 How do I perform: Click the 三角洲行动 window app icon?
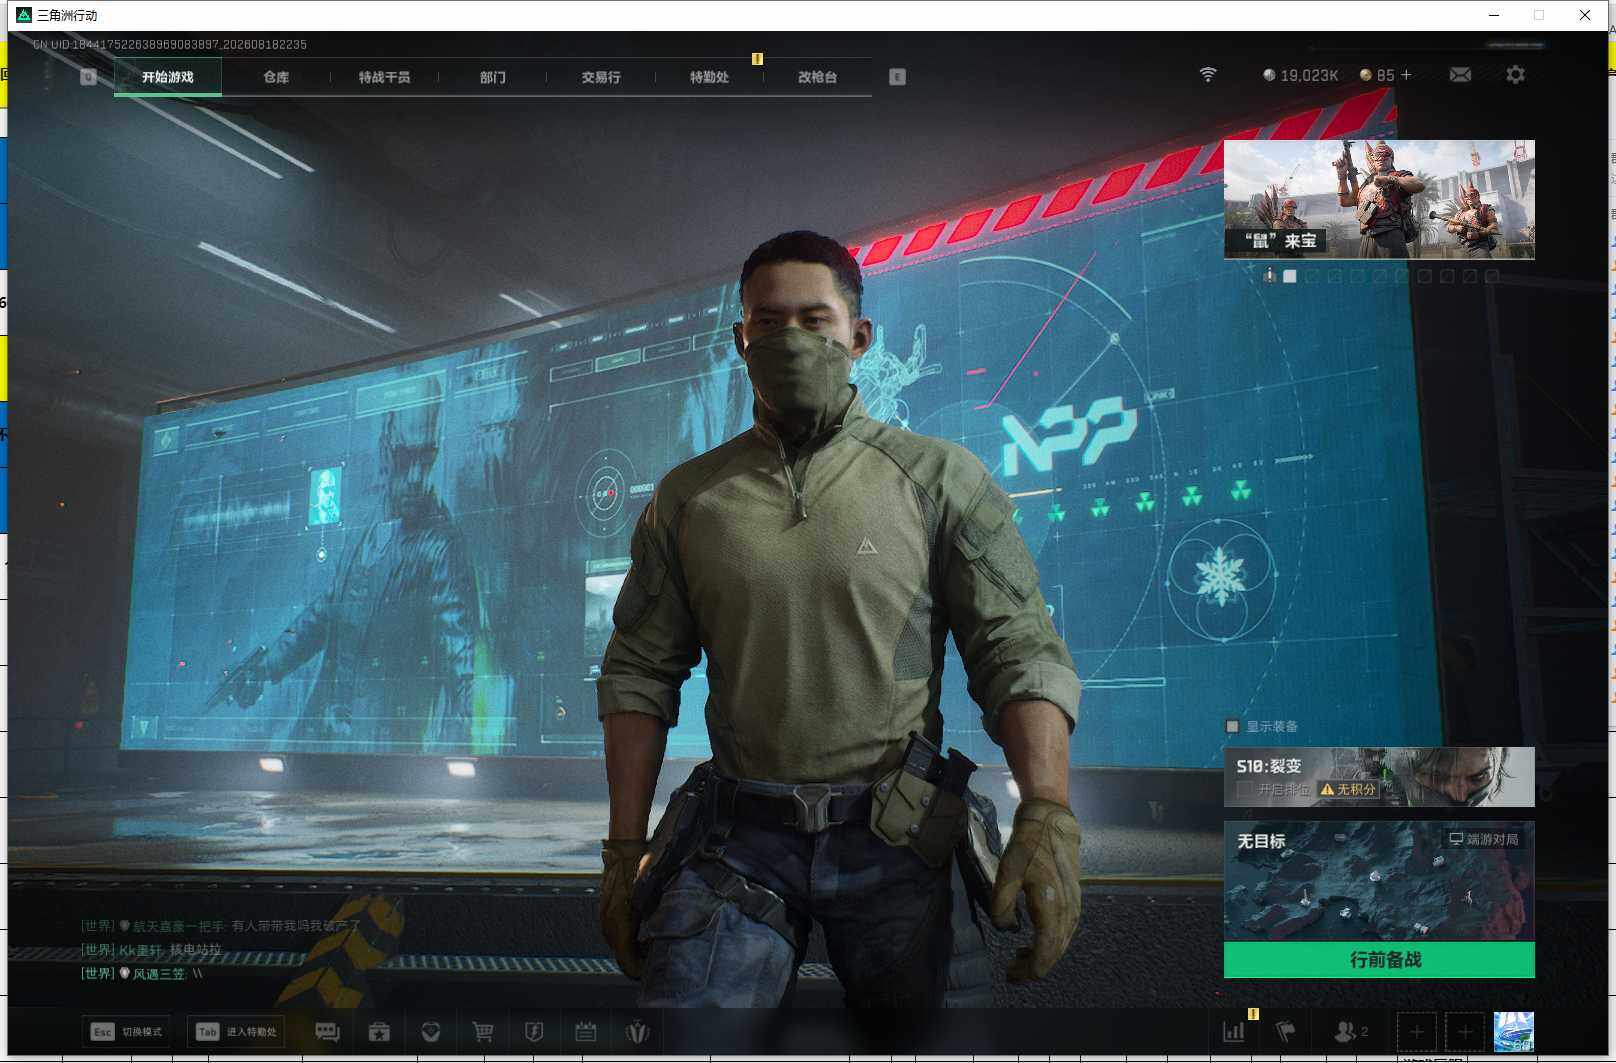point(24,15)
